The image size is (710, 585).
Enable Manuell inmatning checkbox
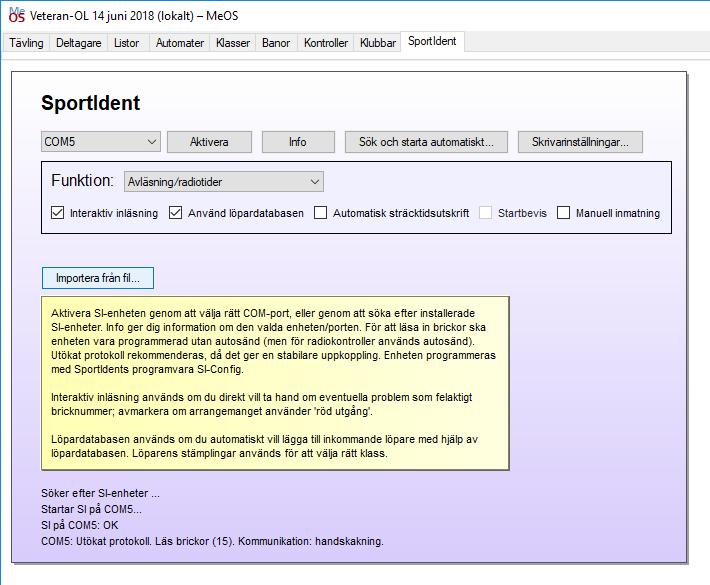point(563,212)
